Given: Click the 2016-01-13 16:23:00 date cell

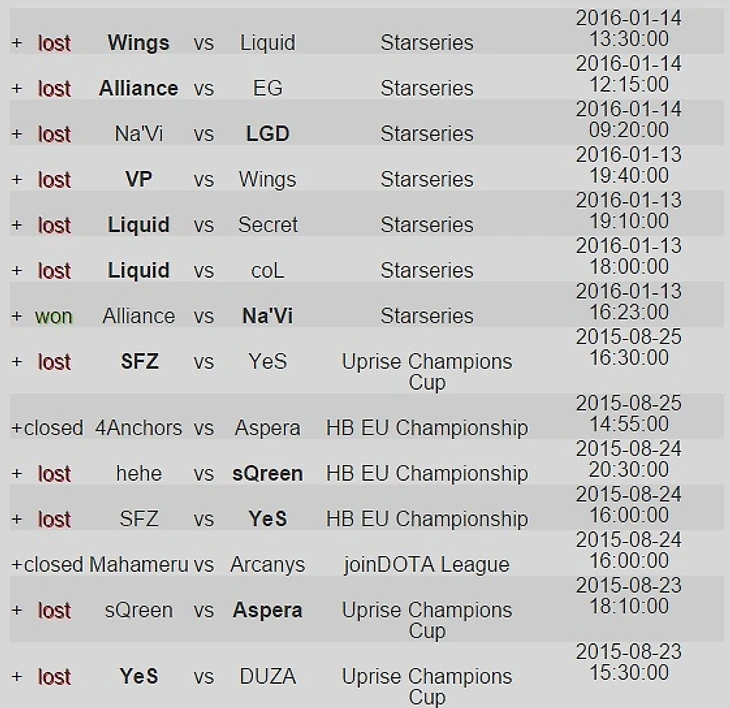Looking at the screenshot, I should tap(628, 303).
